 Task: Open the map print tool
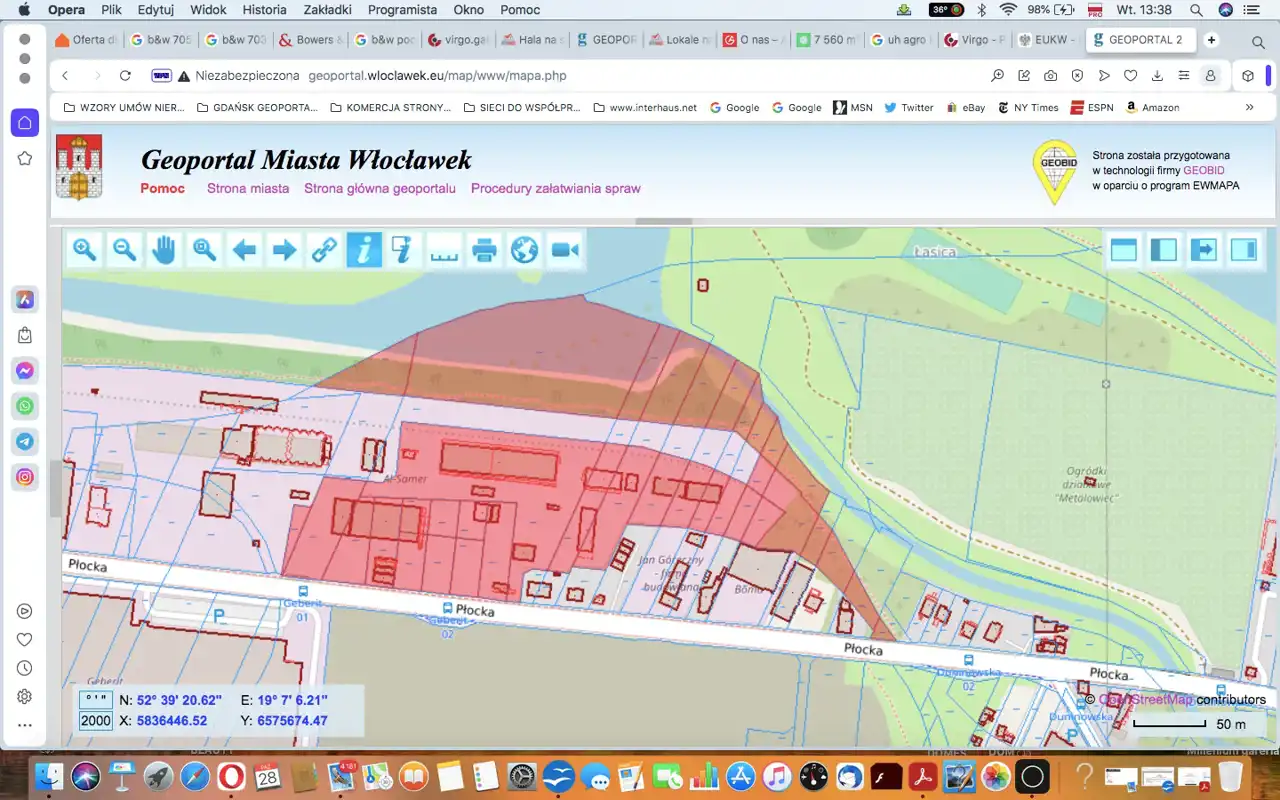coord(485,250)
